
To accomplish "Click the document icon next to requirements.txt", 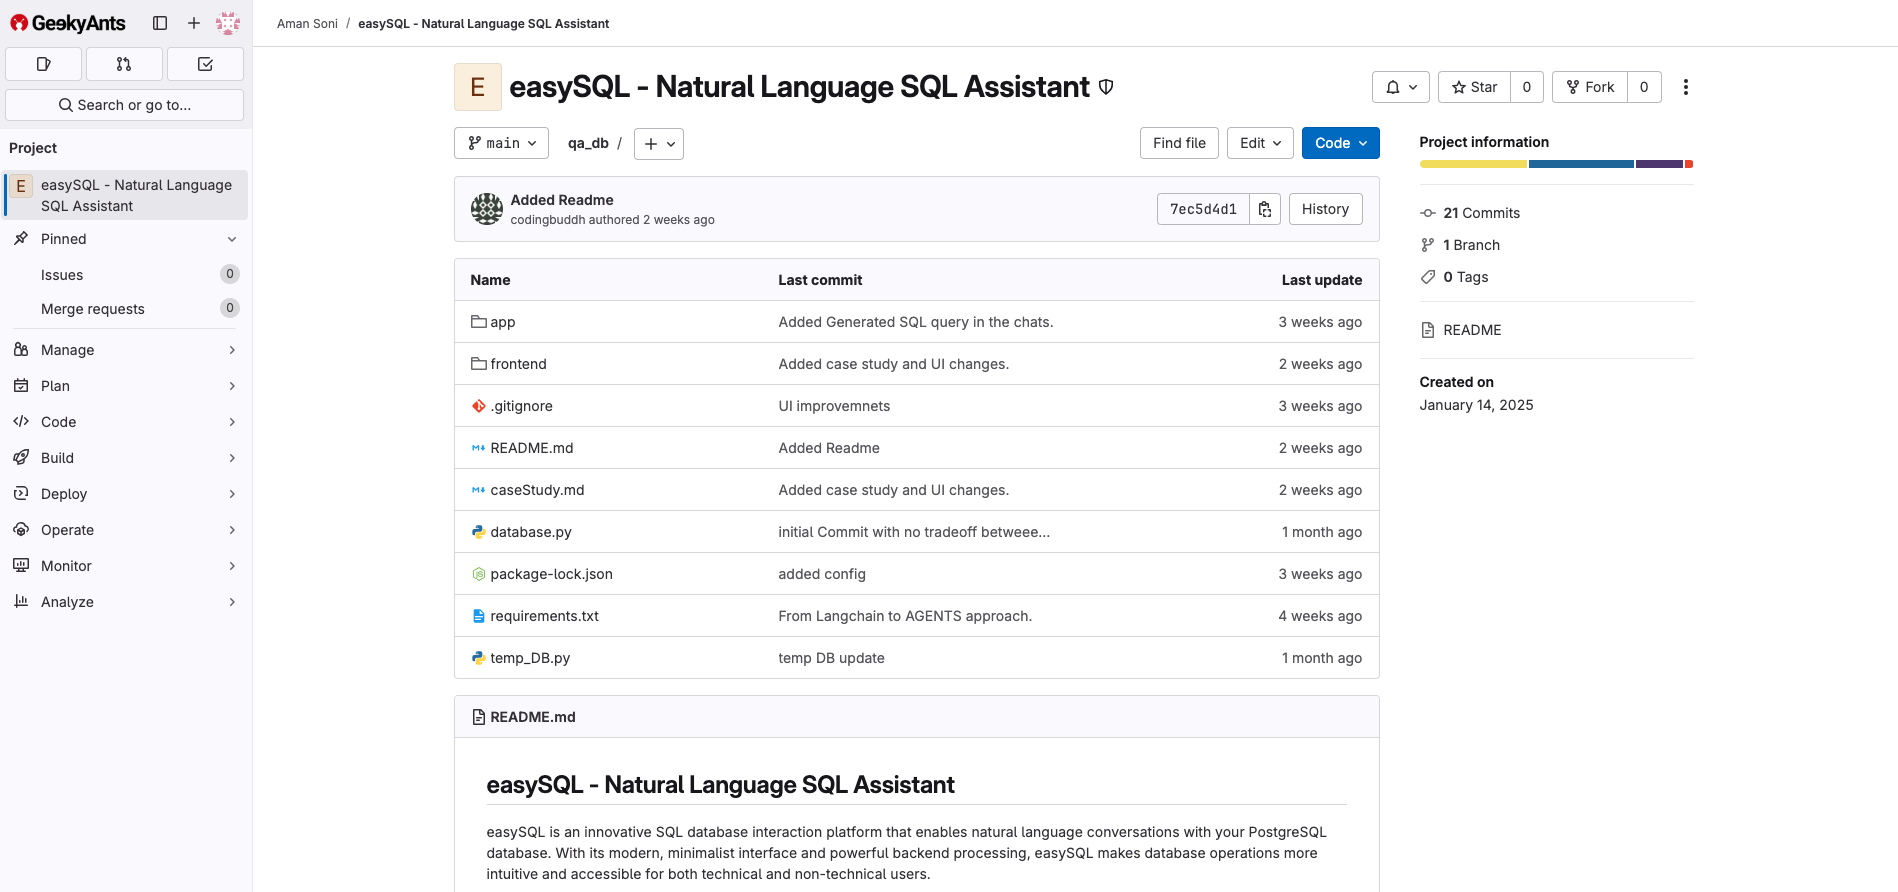I will [x=479, y=616].
